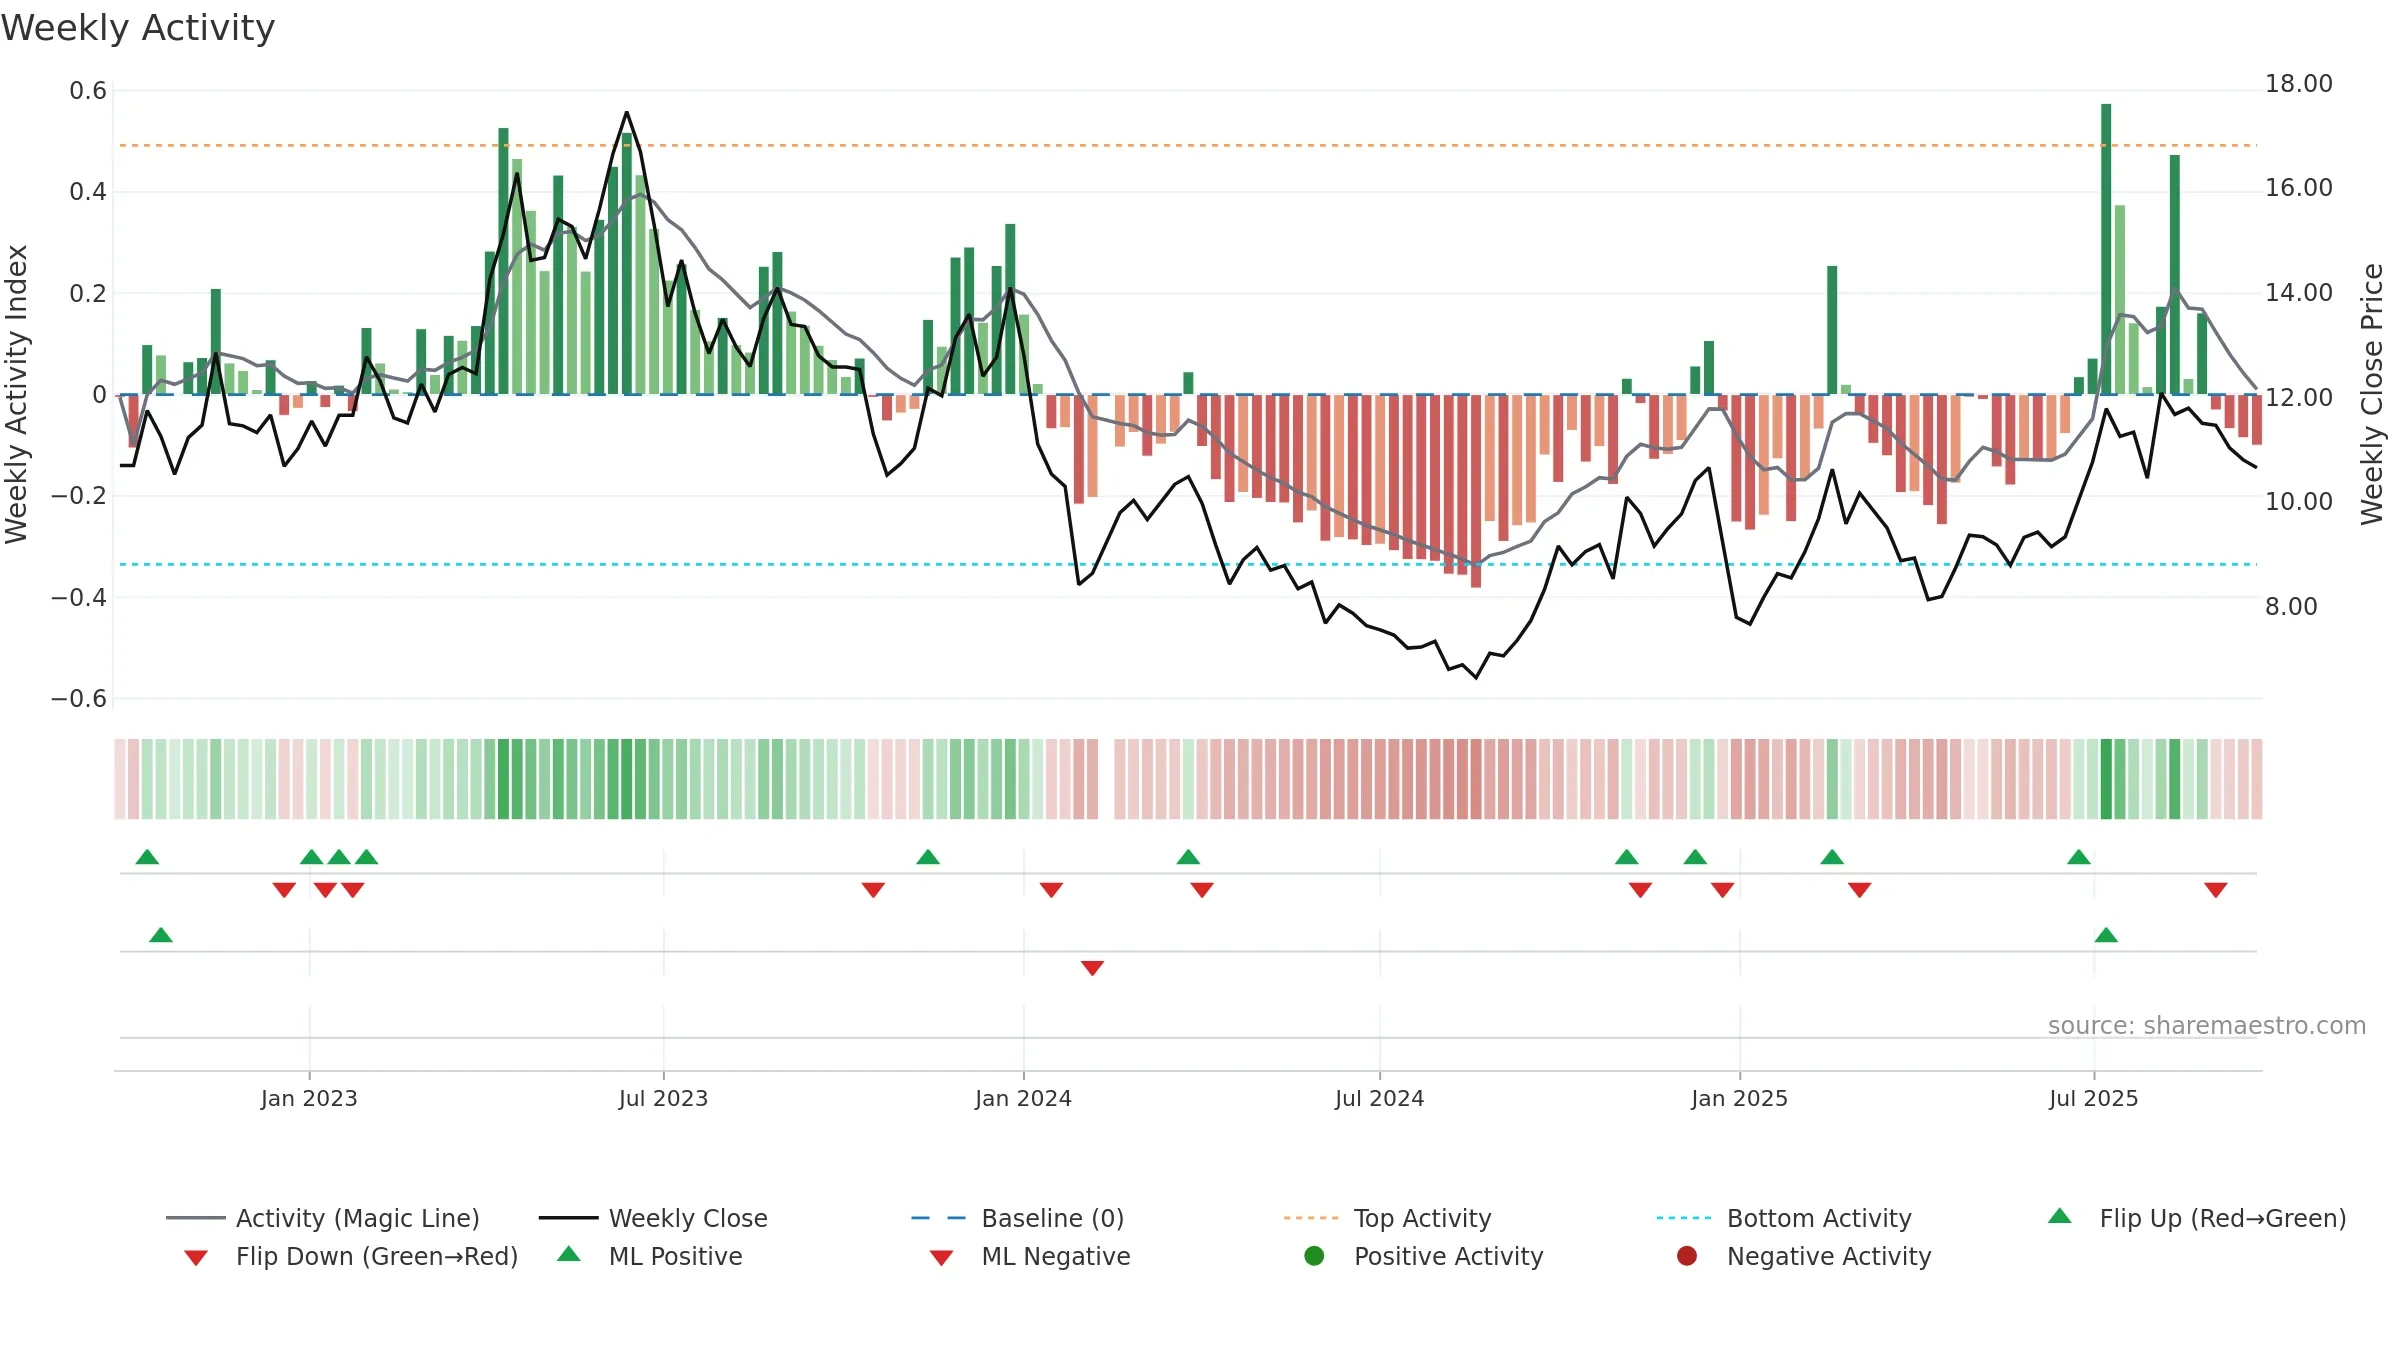Click the flip-up marker just before Jul 2025
Image resolution: width=2400 pixels, height=1350 pixels.
pos(2079,857)
